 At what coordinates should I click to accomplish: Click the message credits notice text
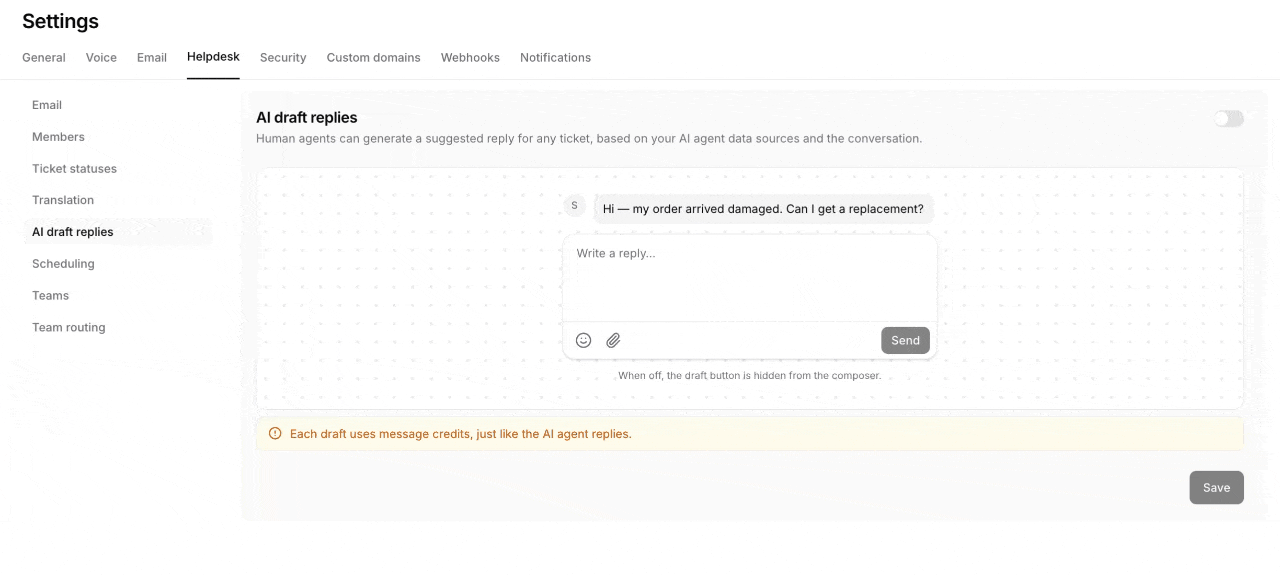click(x=460, y=434)
